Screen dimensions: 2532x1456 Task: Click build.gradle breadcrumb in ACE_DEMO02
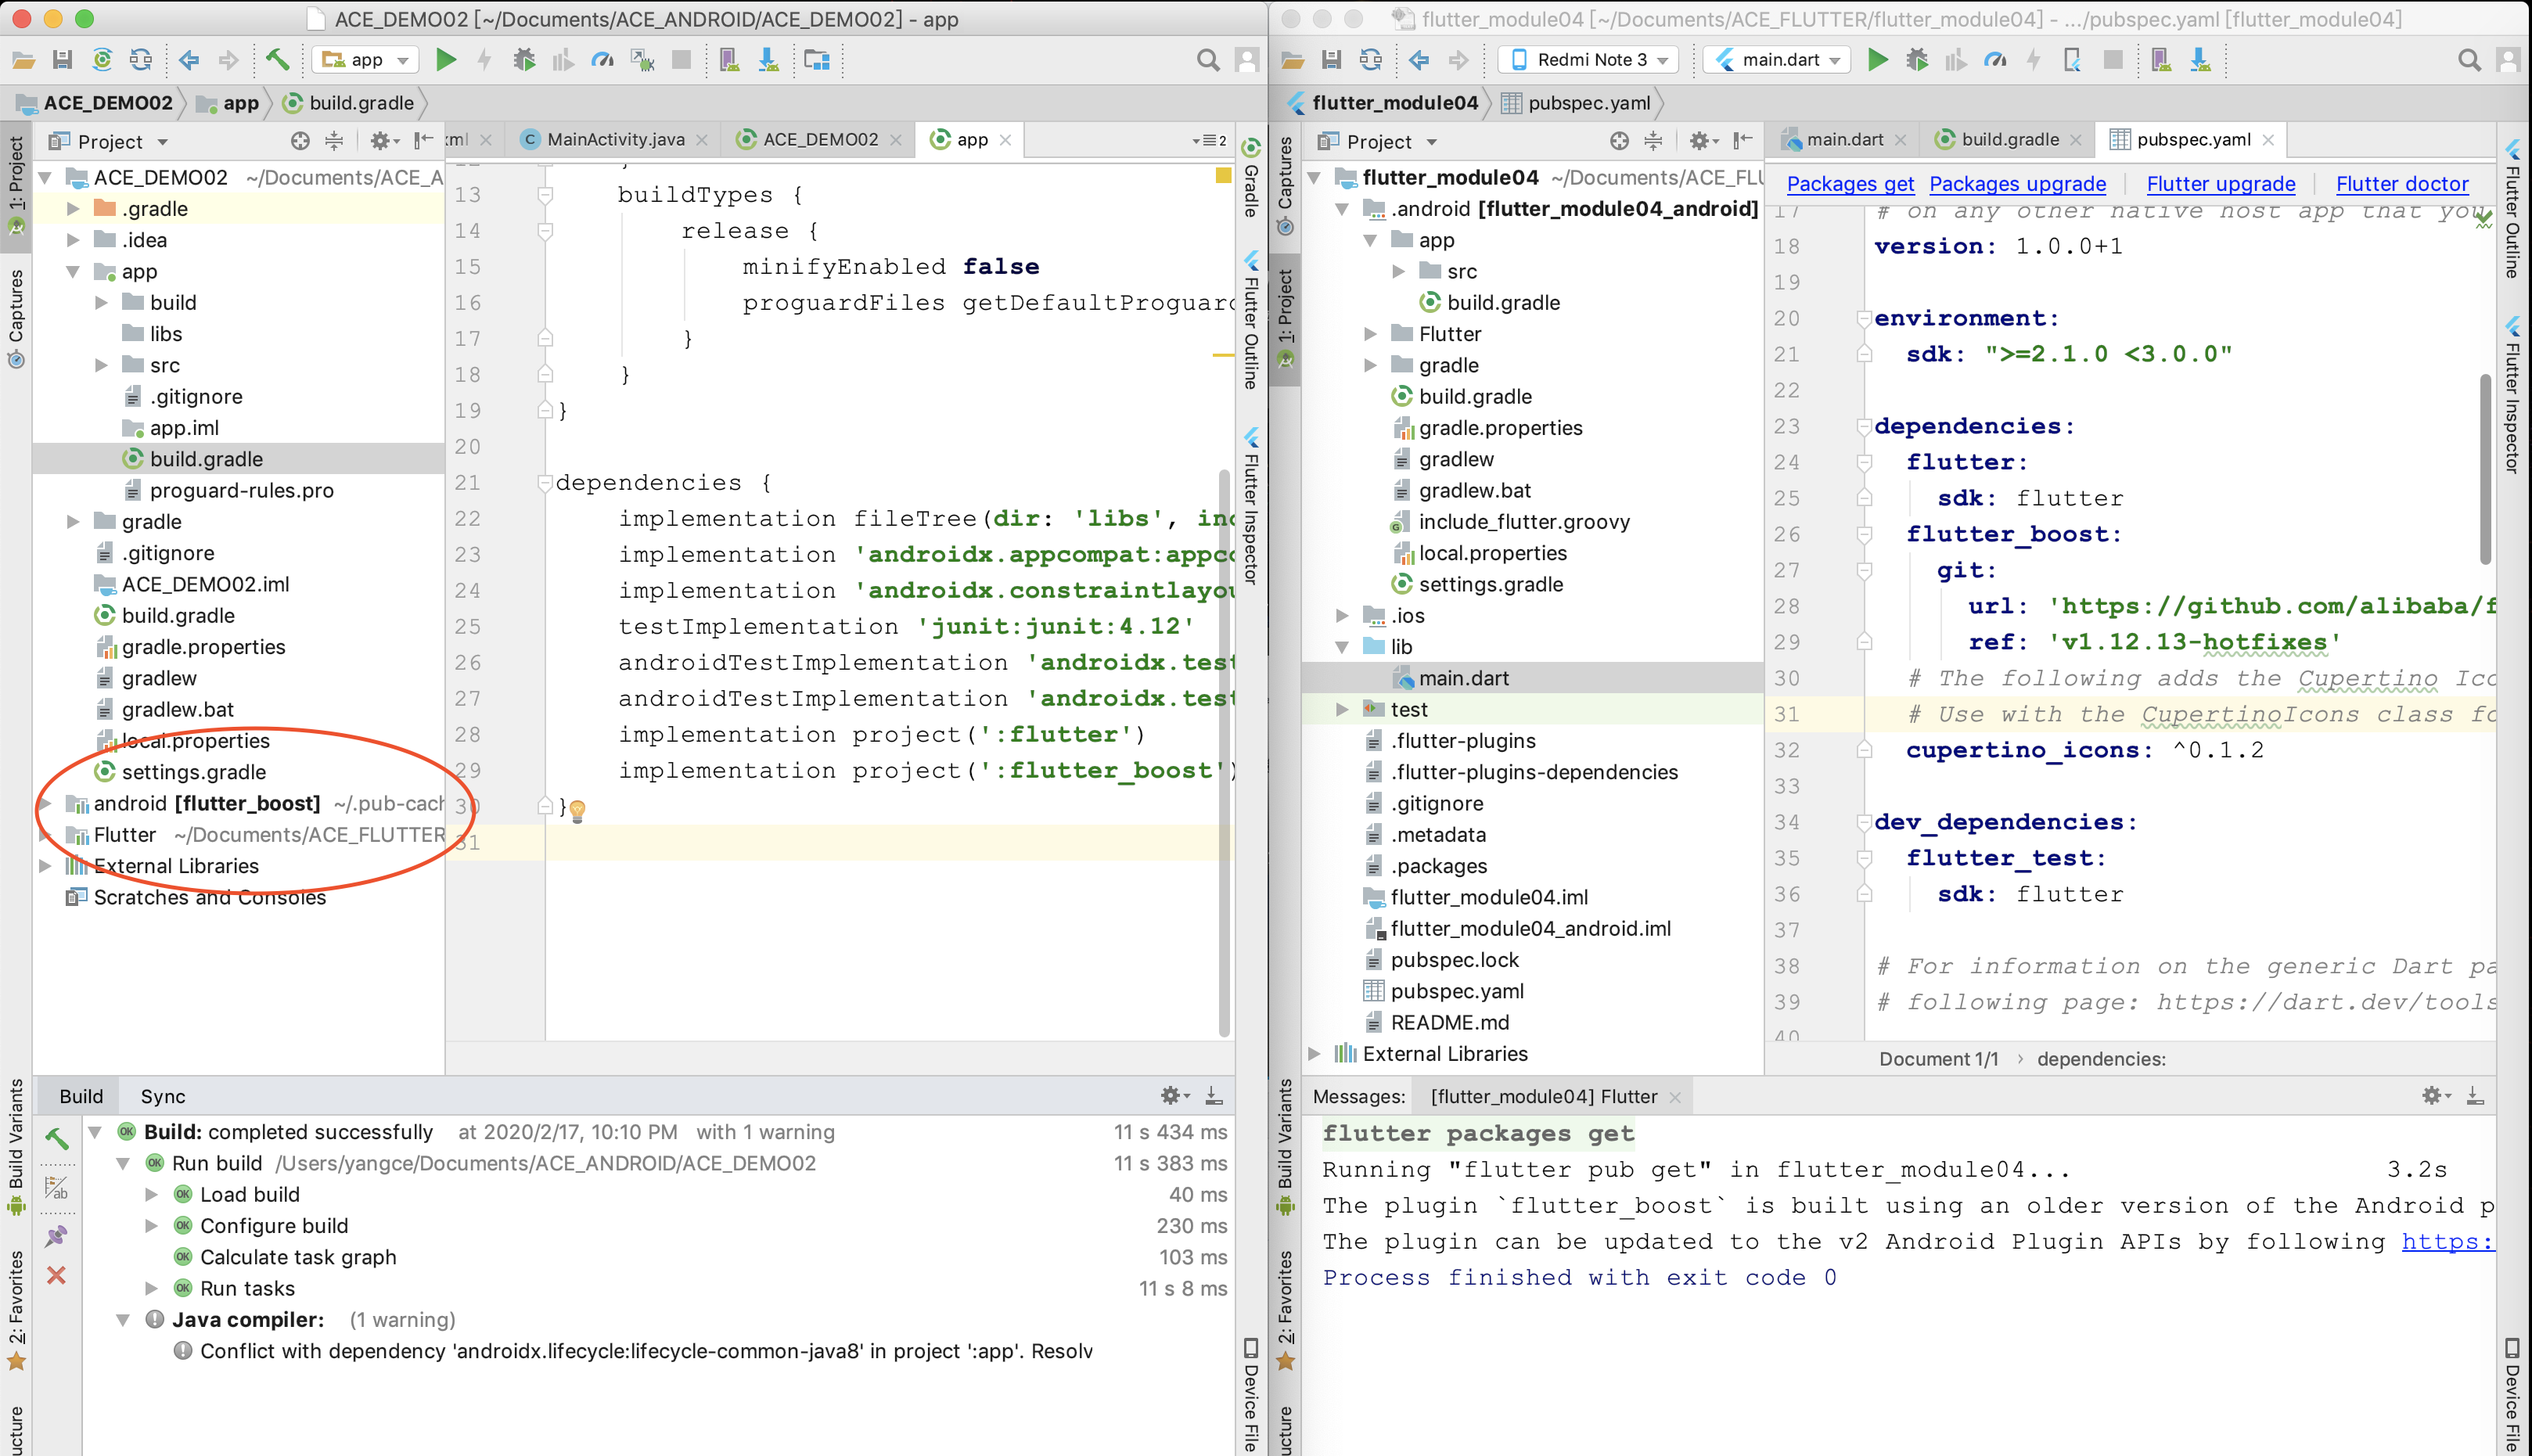(349, 103)
